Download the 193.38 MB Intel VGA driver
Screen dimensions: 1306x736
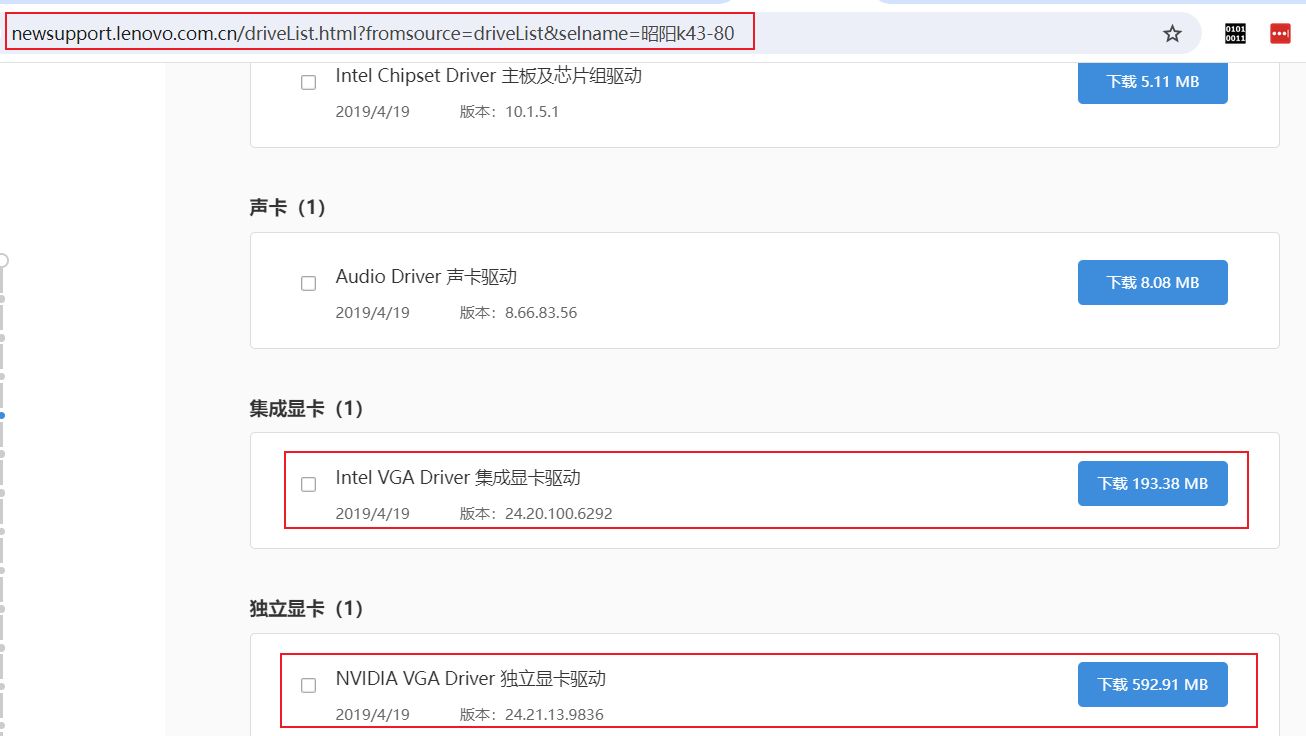point(1152,484)
